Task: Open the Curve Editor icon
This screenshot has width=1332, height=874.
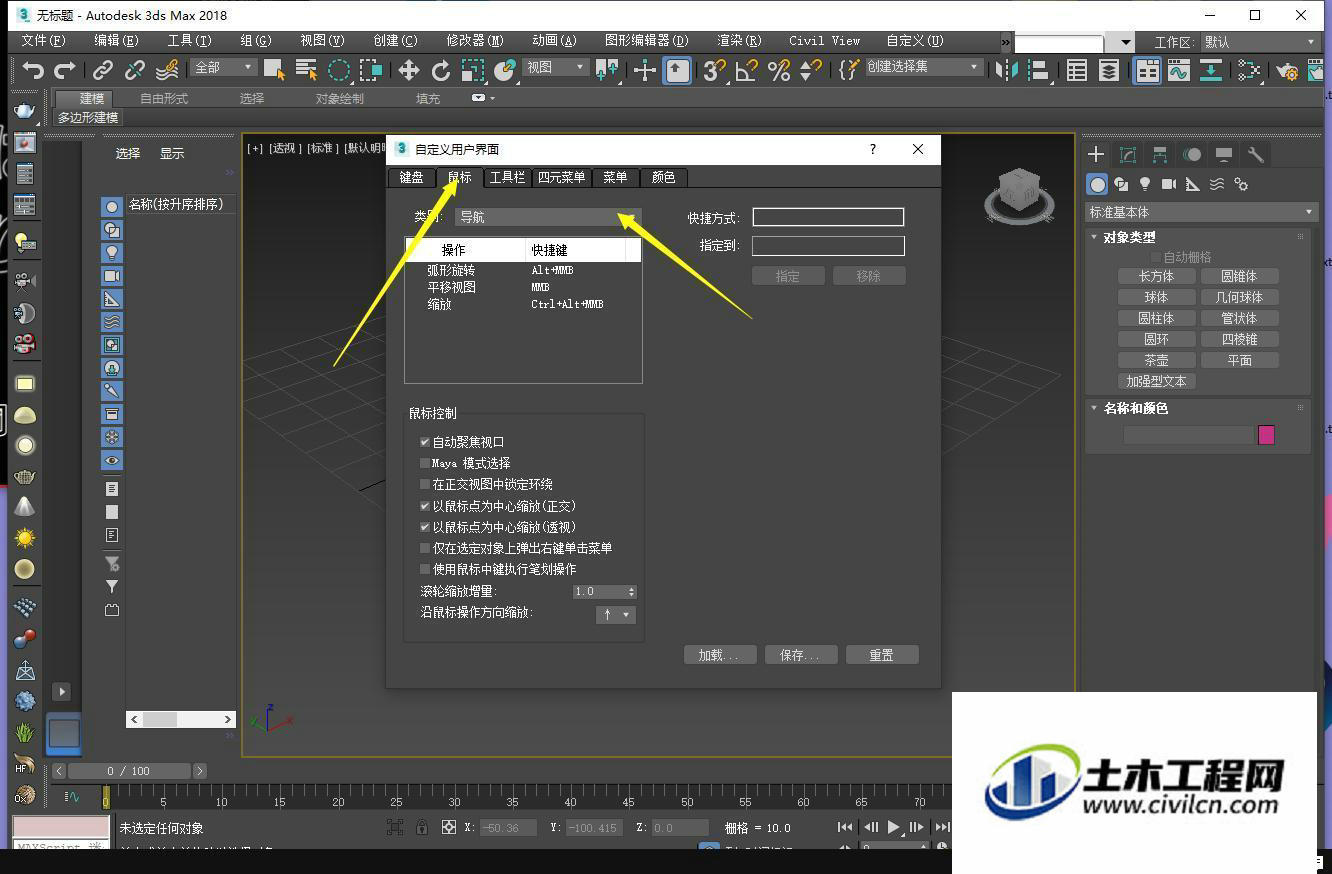Action: tap(1178, 70)
